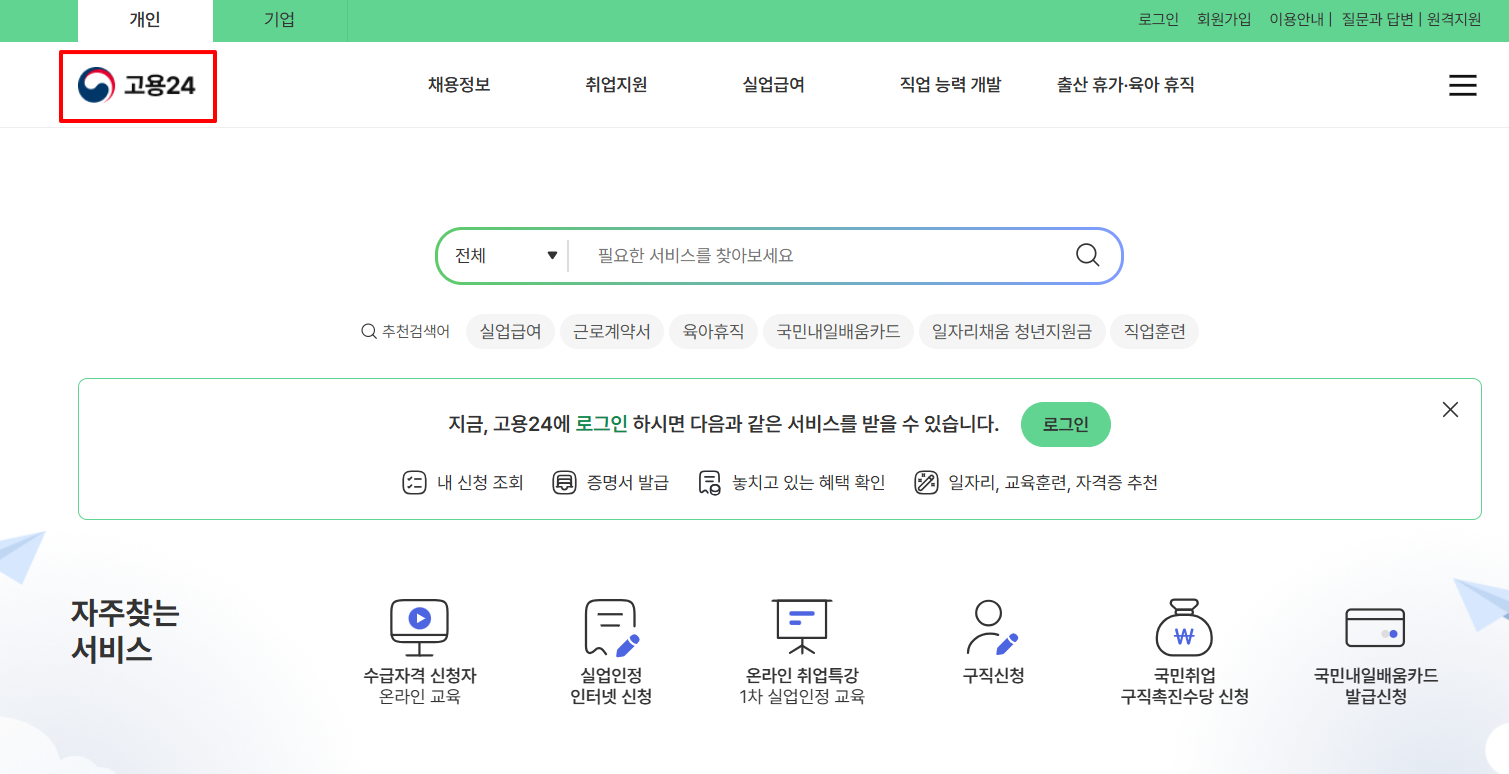Close the login notice banner
1509x774 pixels.
pos(1450,409)
